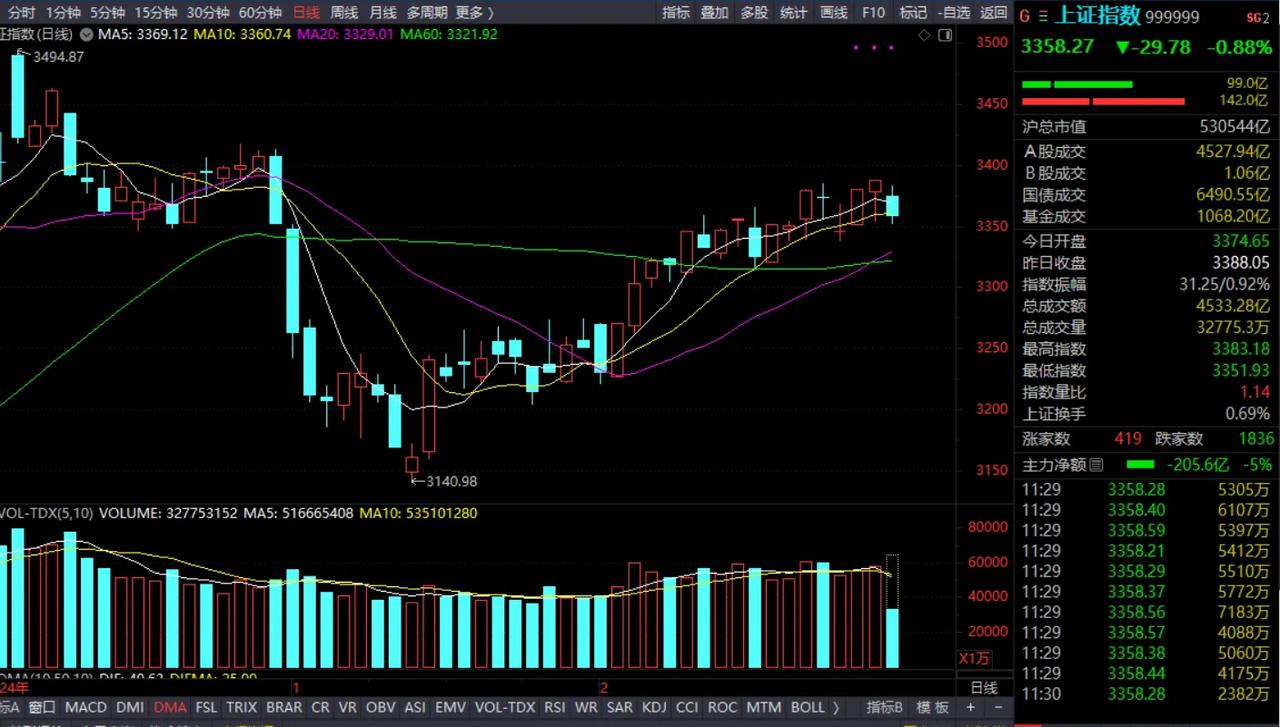Screen dimensions: 1280x727
Task: Switch to 30分钟 period
Action: point(207,13)
